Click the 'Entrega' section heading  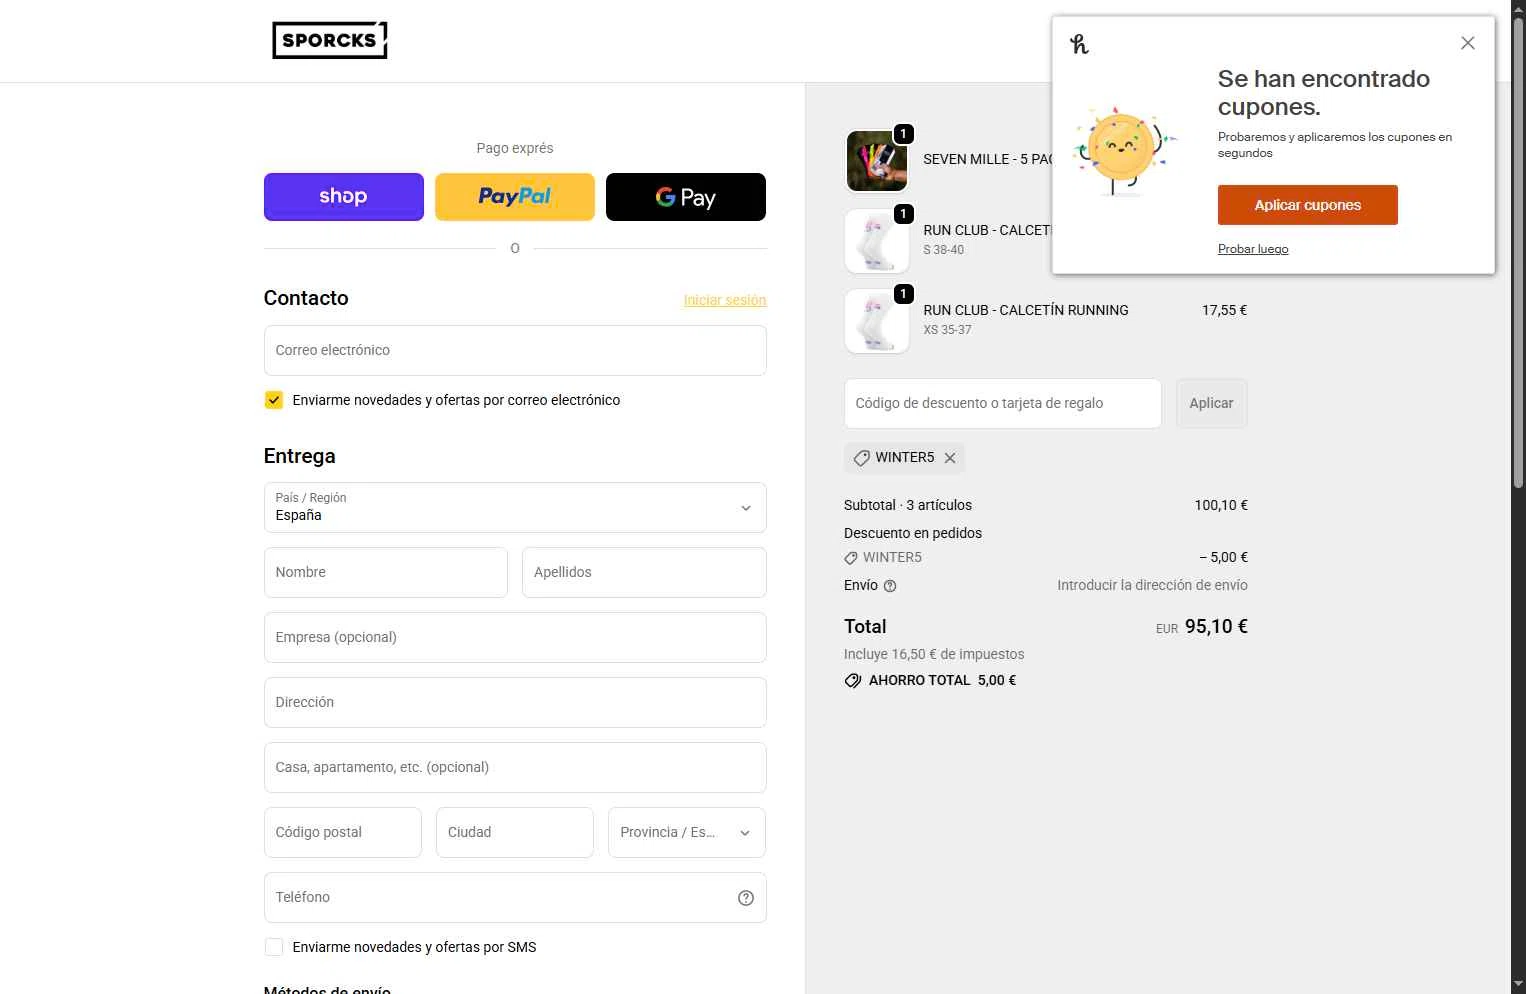299,456
